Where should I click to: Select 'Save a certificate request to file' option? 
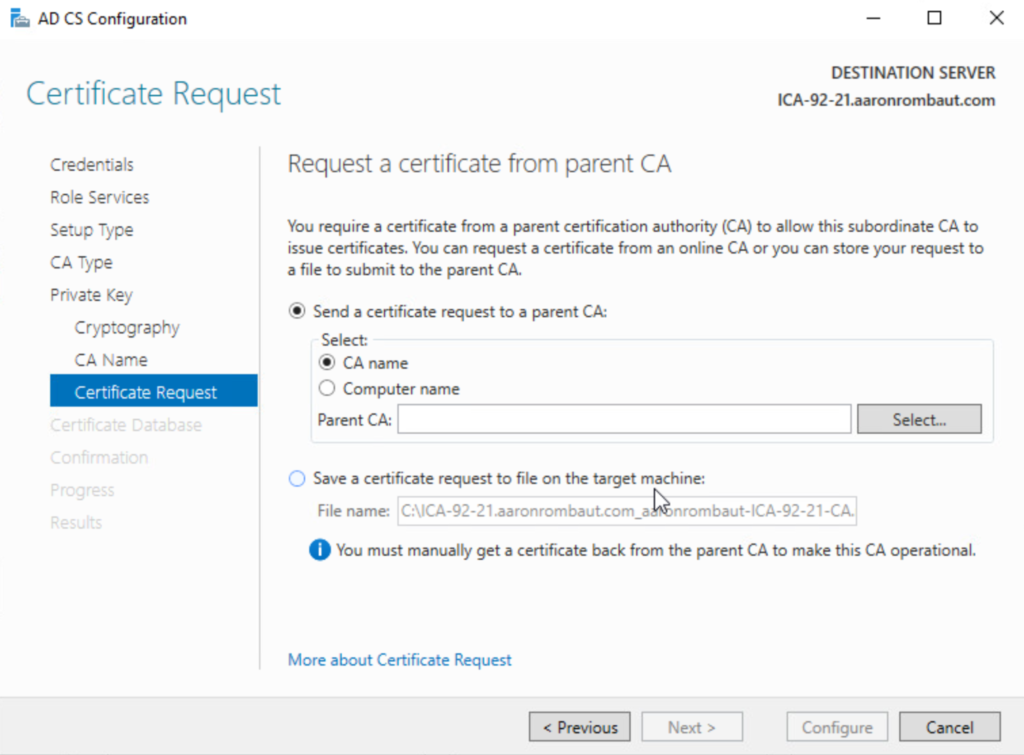click(x=297, y=479)
